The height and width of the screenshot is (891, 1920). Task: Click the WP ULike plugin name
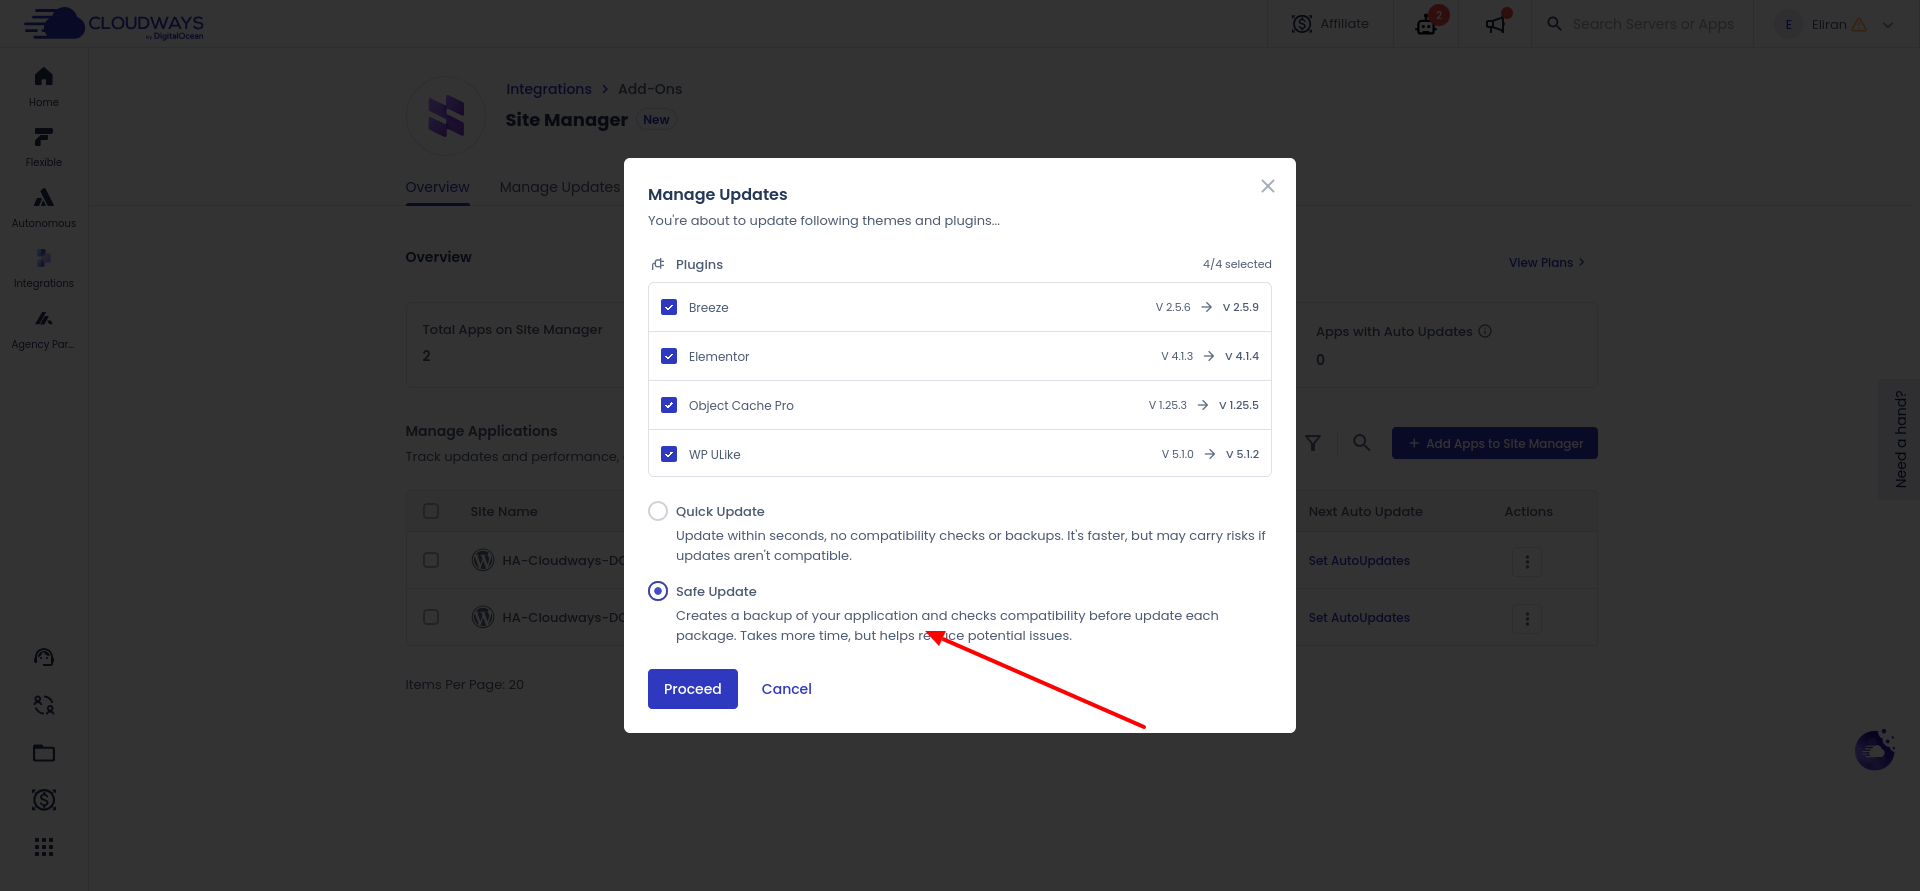(x=715, y=454)
